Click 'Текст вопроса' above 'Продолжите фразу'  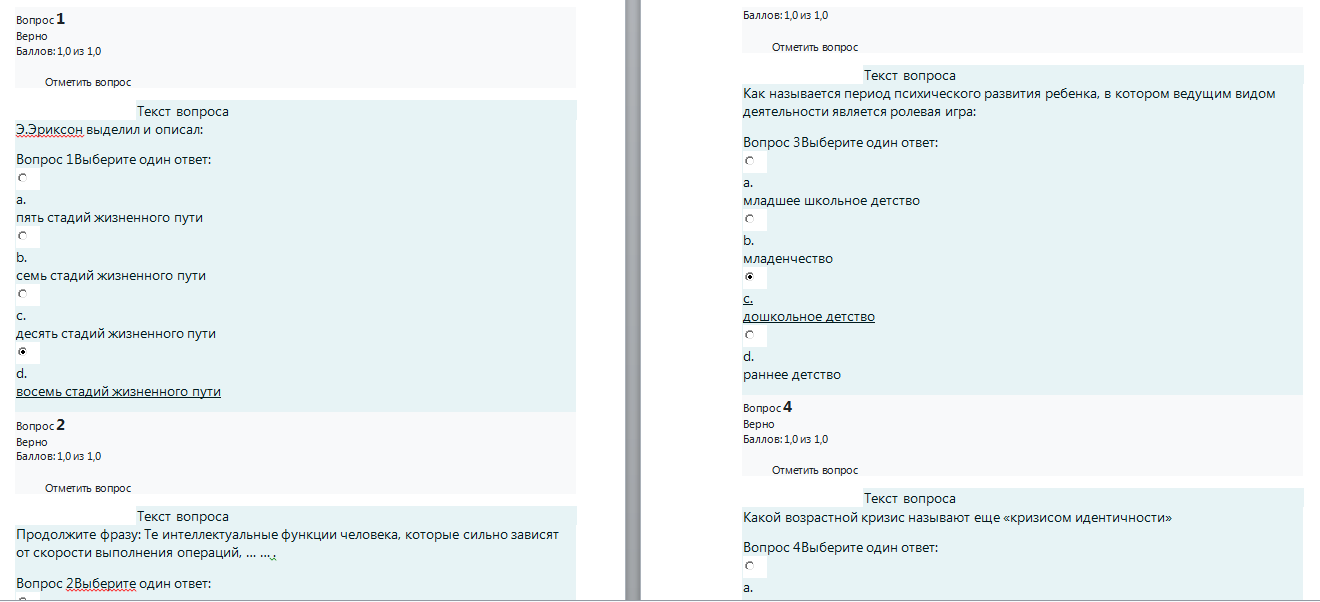[x=183, y=516]
